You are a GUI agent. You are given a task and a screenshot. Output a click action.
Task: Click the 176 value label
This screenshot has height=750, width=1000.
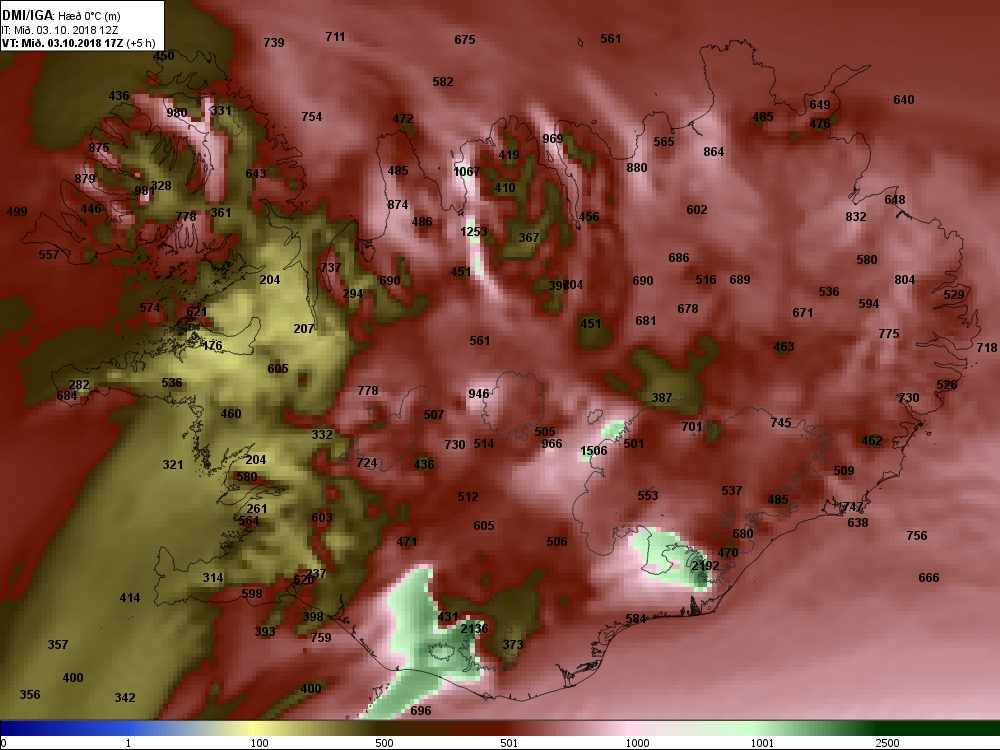pos(212,346)
